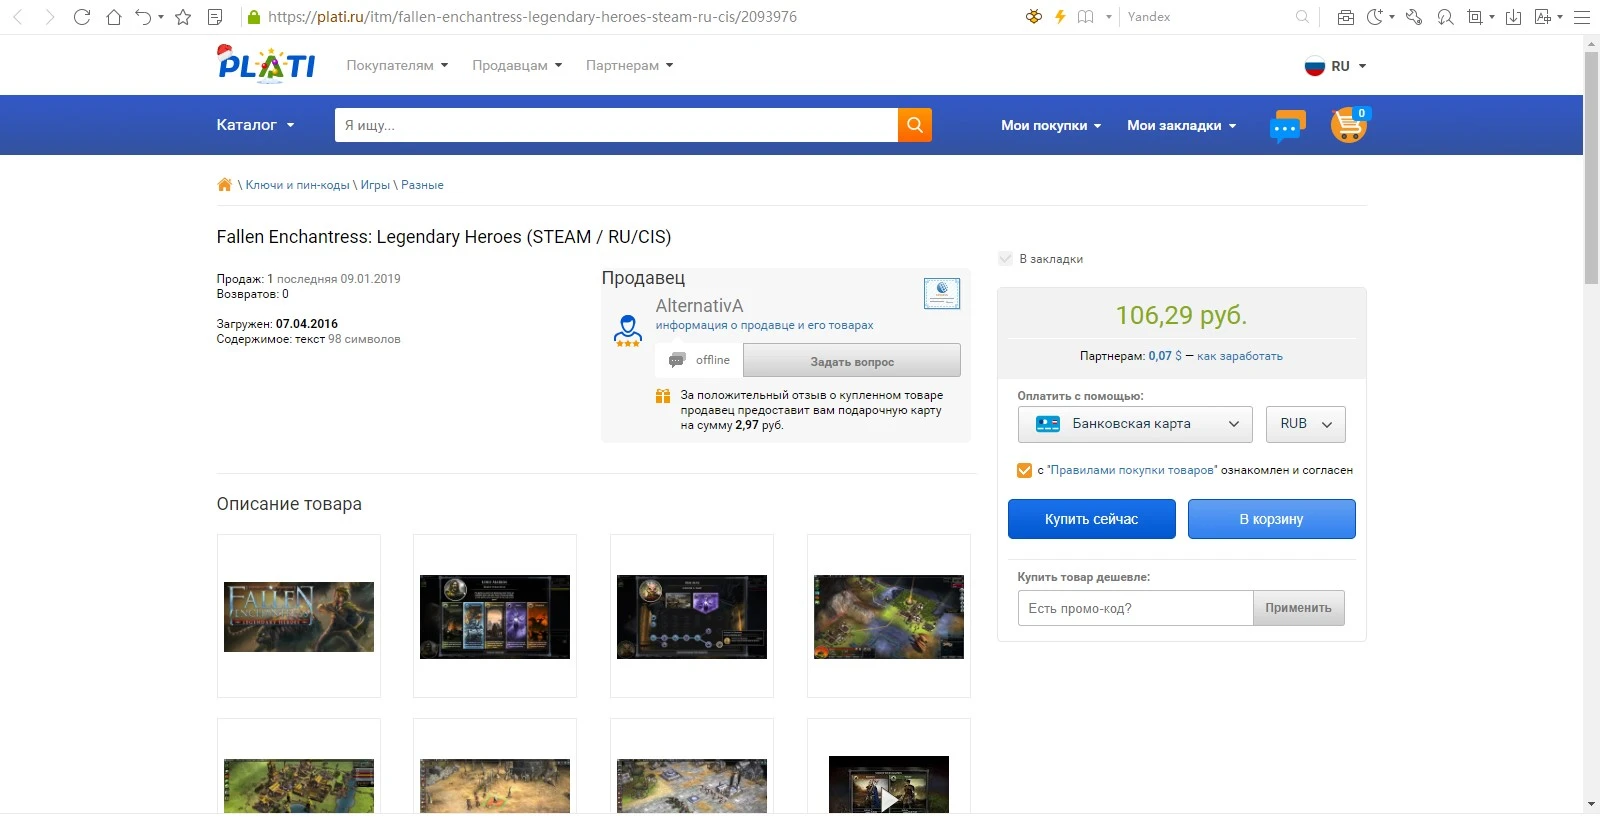Click the orange search button
Screen dimensions: 1600x817
pos(915,125)
